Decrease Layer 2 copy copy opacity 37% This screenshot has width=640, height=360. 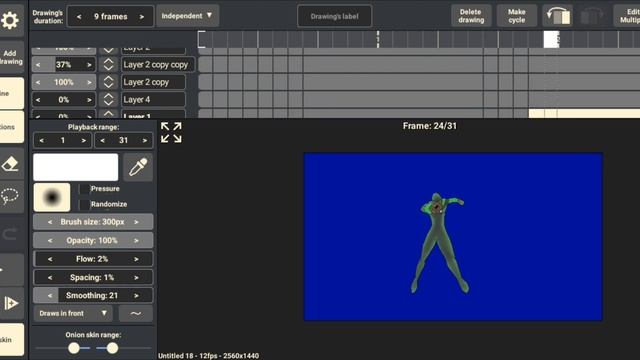click(38, 64)
